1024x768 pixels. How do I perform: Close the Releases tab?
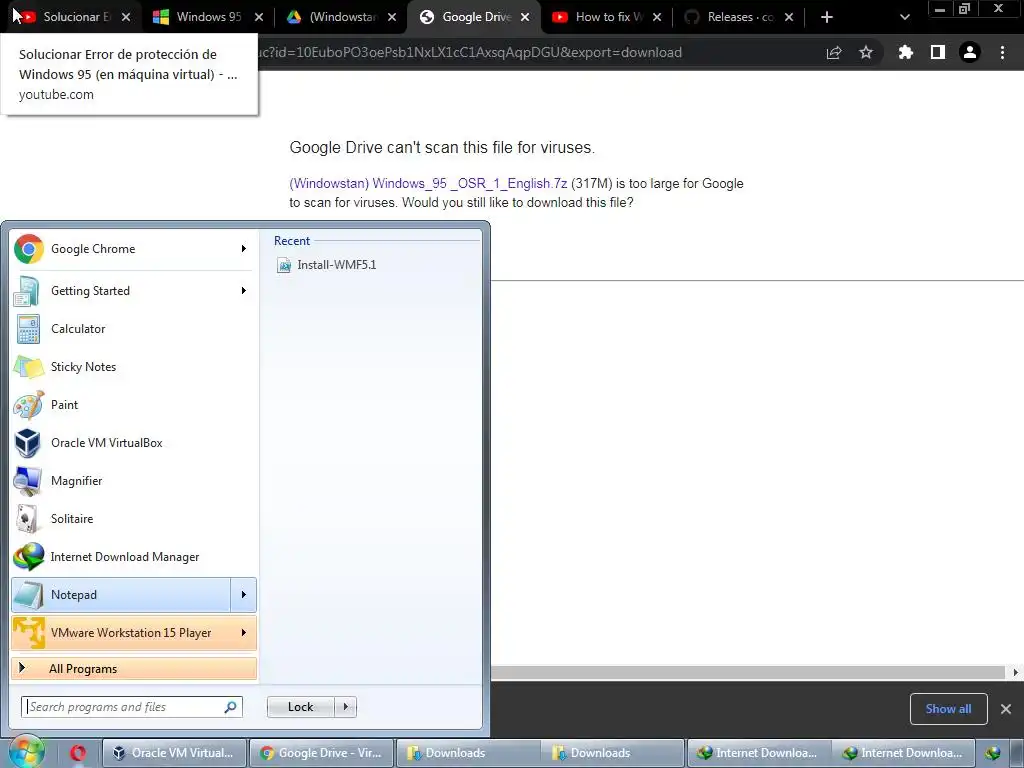coord(789,18)
